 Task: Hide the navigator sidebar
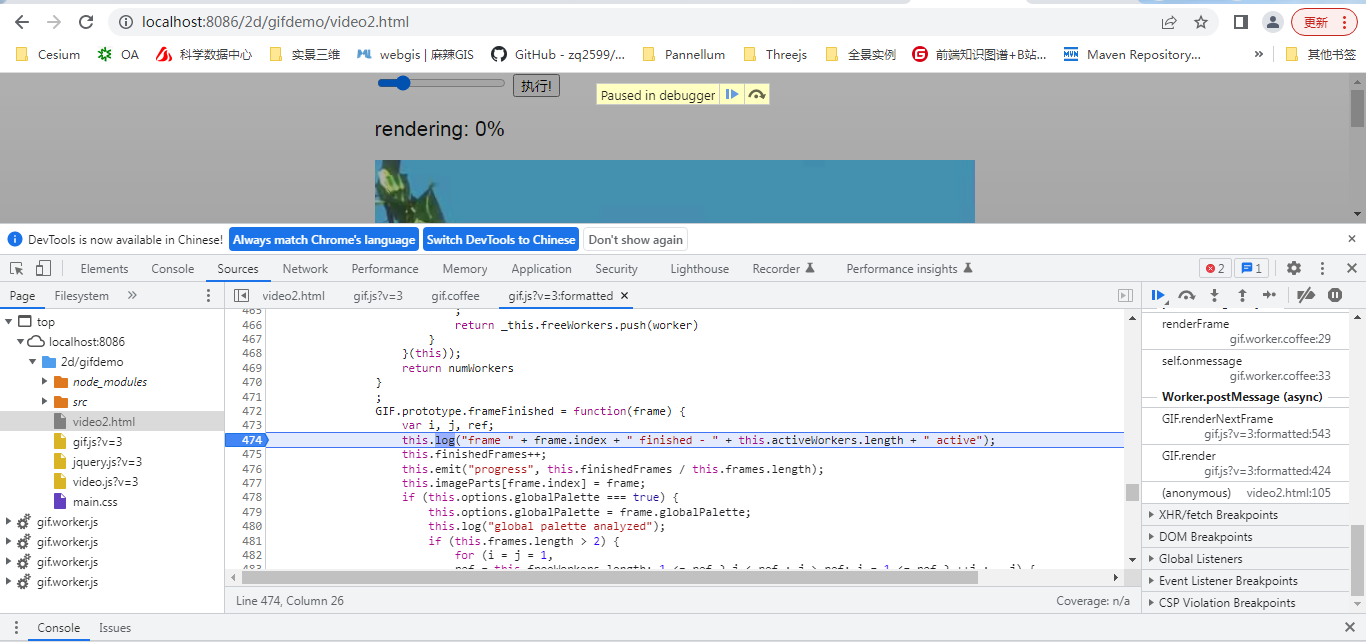[x=241, y=295]
